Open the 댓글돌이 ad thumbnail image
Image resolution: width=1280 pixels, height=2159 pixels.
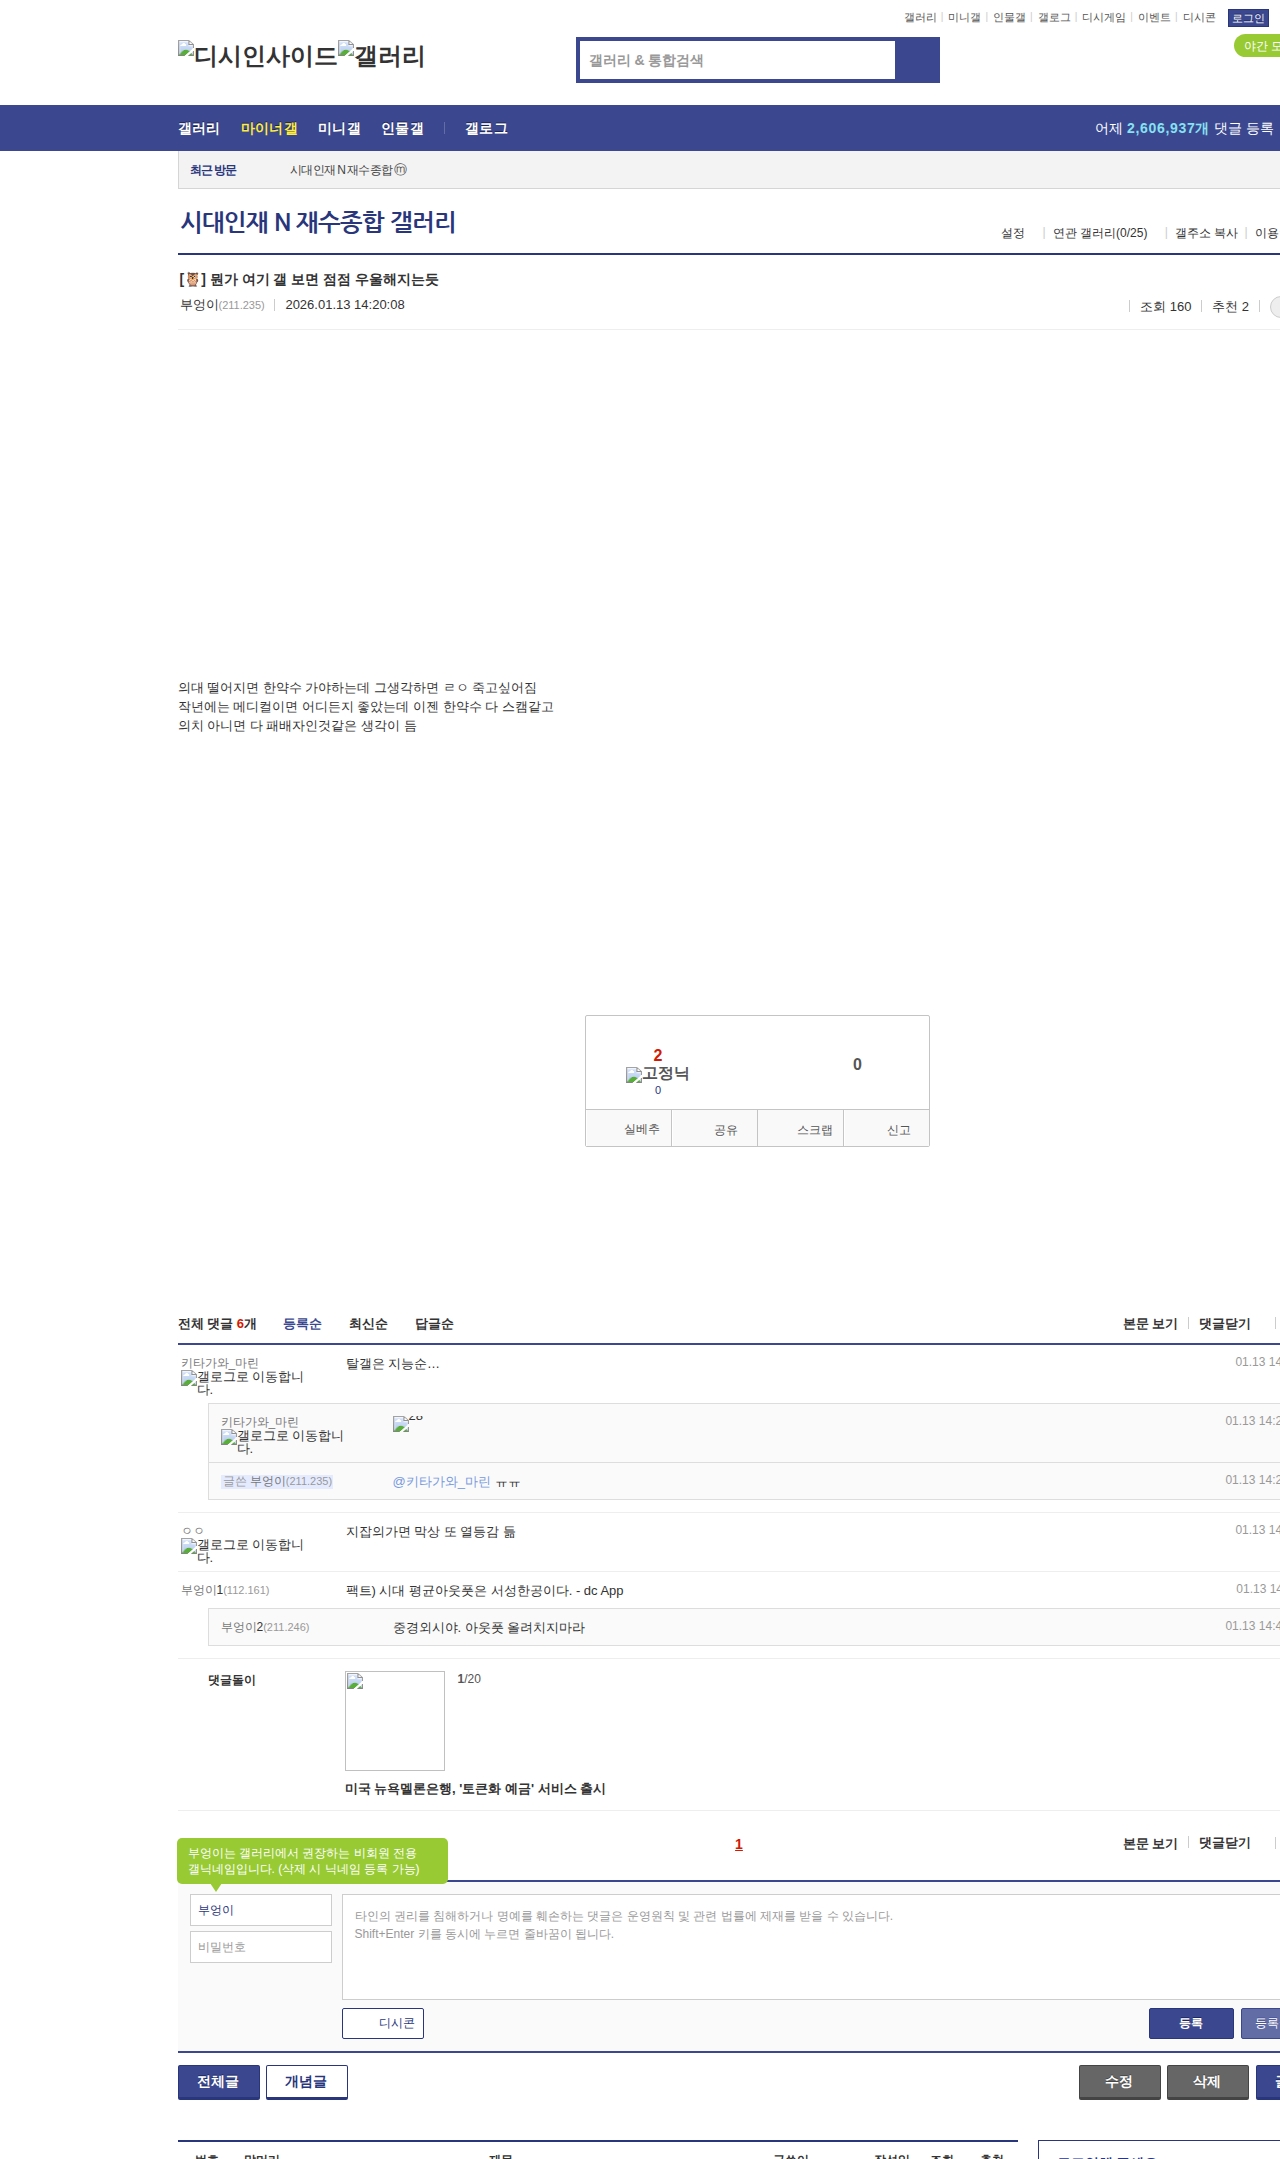pyautogui.click(x=395, y=1721)
